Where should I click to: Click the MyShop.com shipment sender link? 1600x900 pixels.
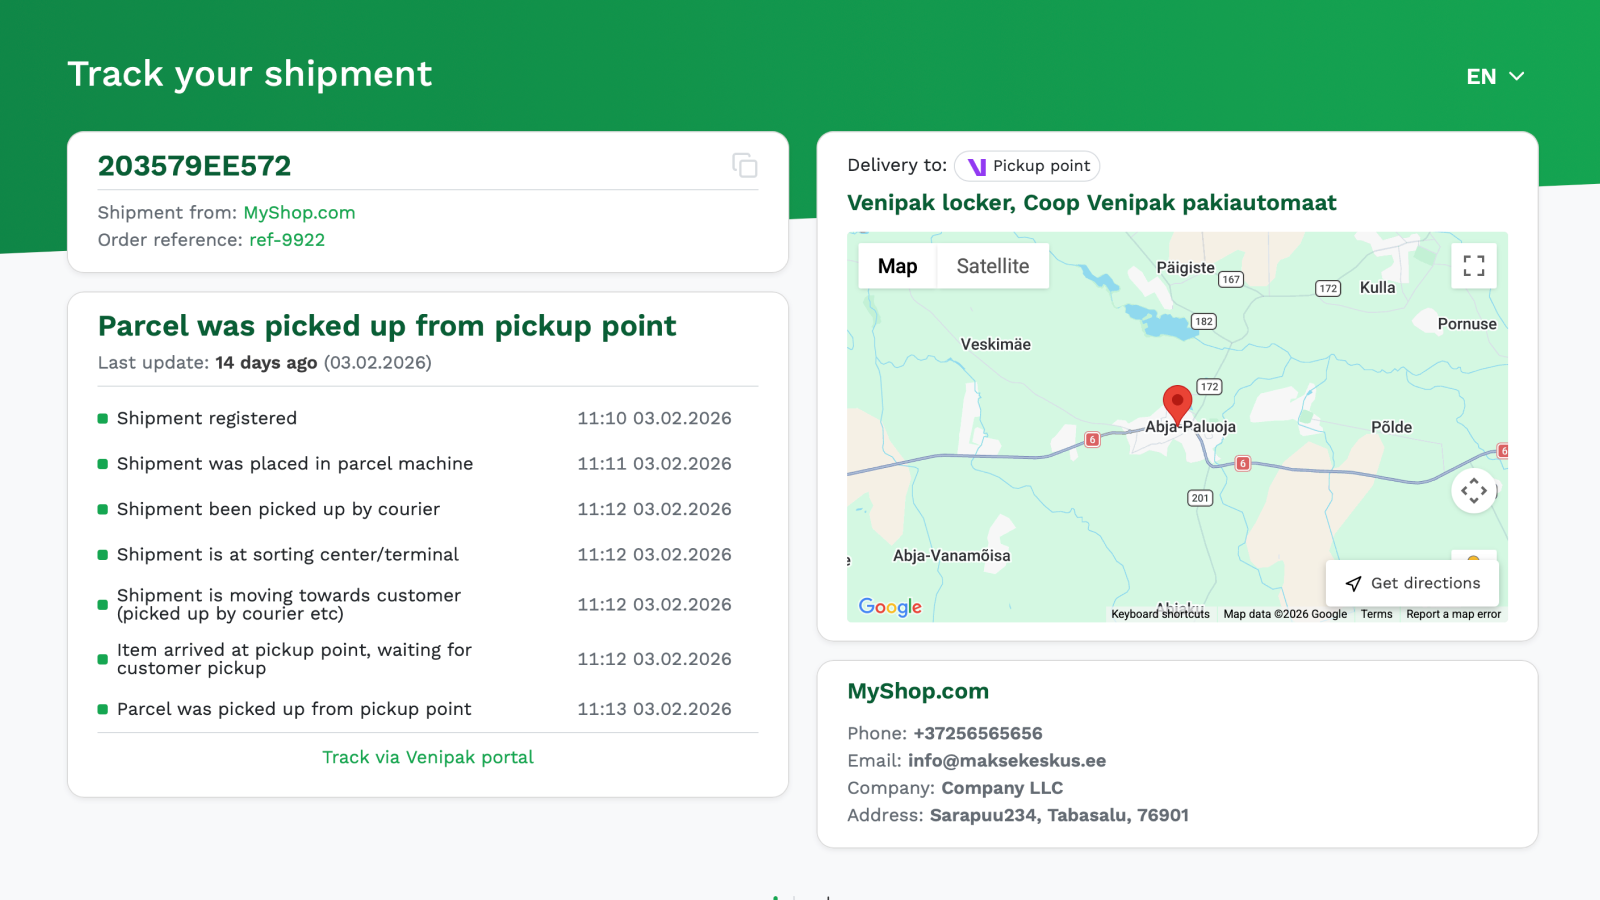pos(299,213)
